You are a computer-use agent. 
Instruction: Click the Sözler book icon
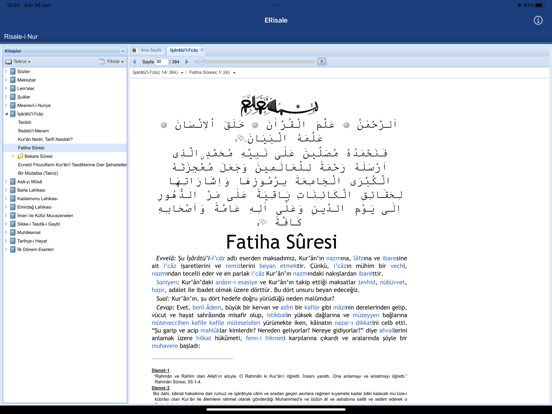tap(13, 71)
